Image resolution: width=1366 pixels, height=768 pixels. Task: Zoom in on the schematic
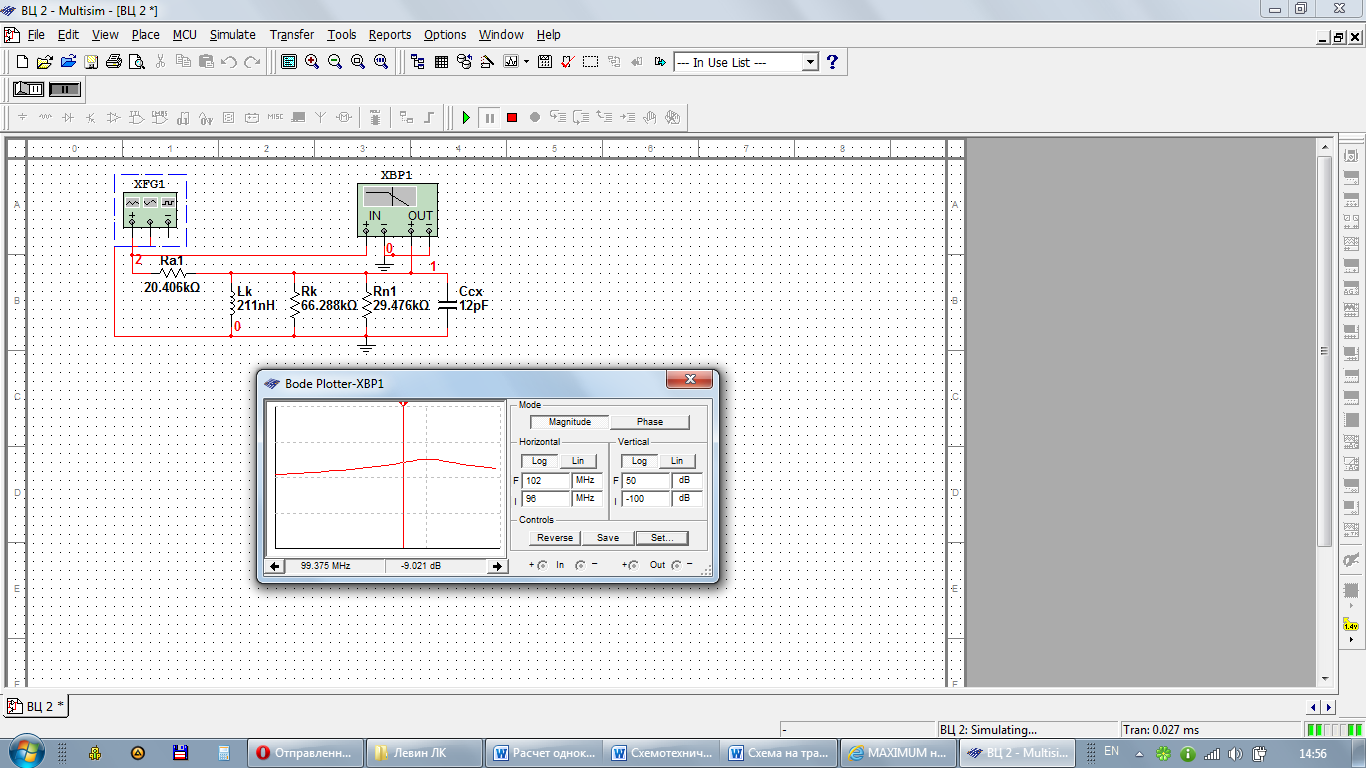coord(312,62)
